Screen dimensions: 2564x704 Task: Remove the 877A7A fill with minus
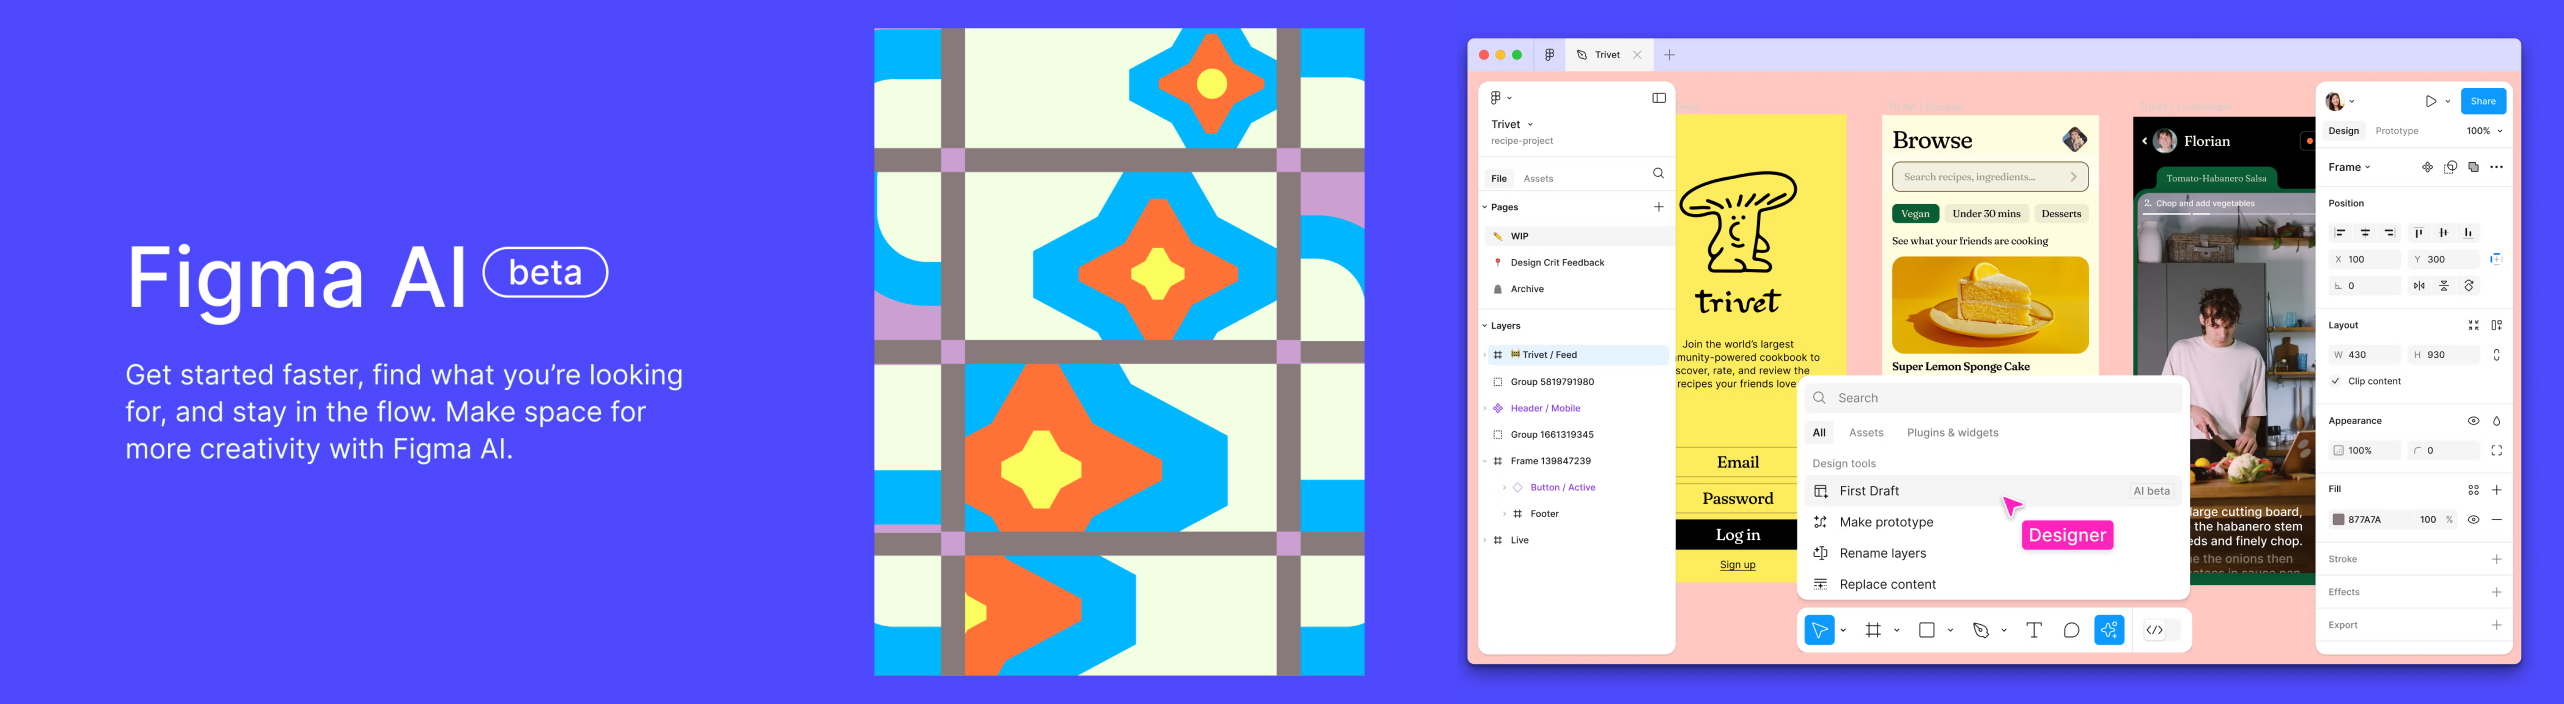2496,520
